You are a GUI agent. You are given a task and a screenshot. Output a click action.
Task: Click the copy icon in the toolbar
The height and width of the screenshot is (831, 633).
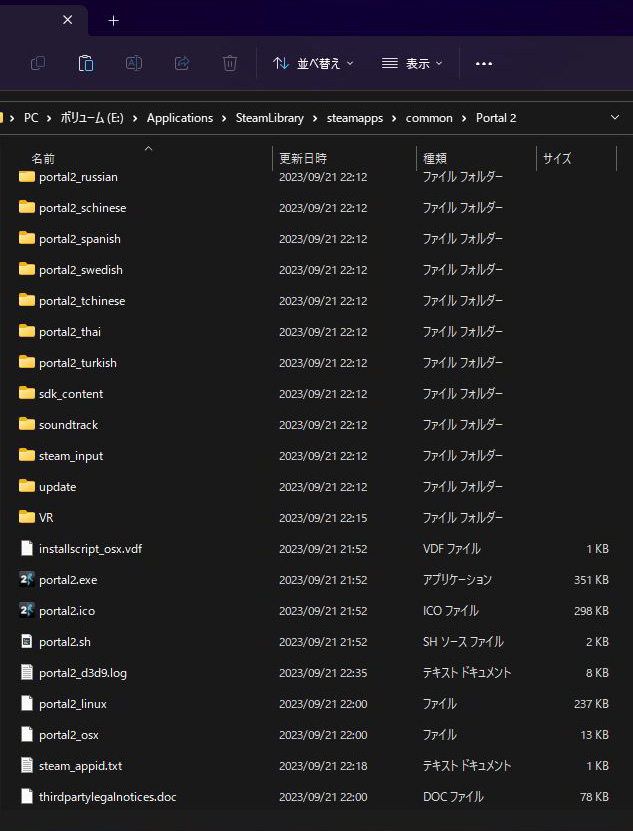[38, 64]
